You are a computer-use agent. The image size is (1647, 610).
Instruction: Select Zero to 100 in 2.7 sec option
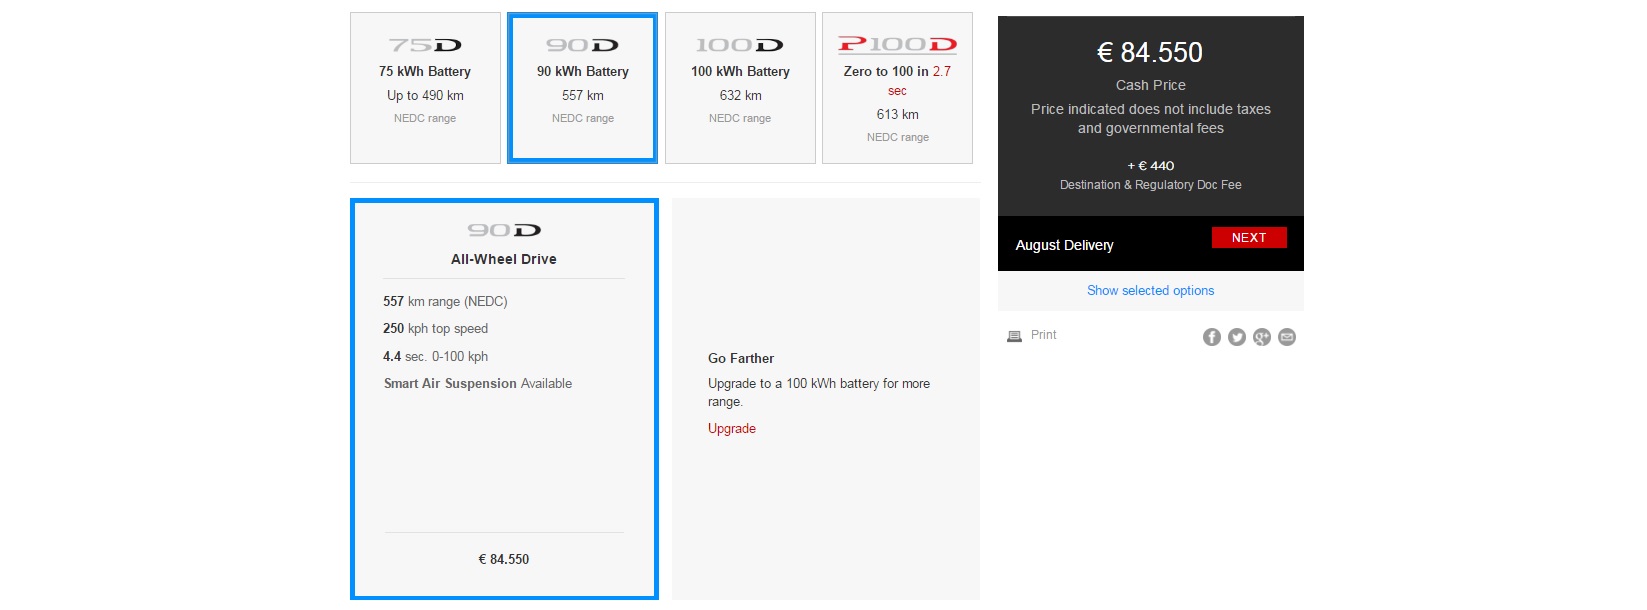pos(897,88)
